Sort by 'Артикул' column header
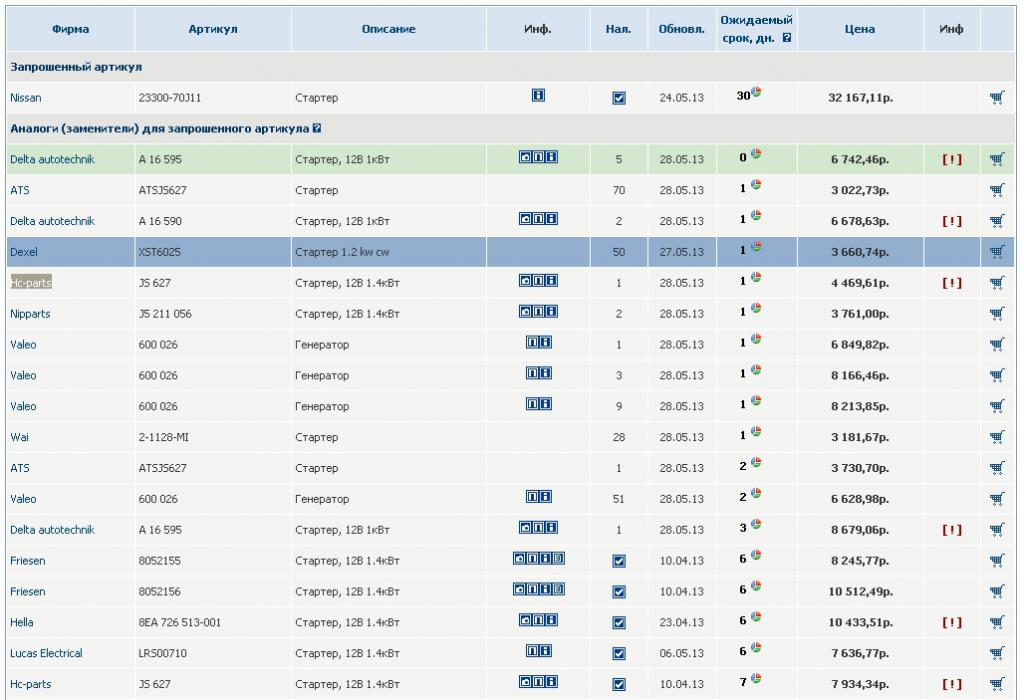The image size is (1024, 700). tap(213, 29)
